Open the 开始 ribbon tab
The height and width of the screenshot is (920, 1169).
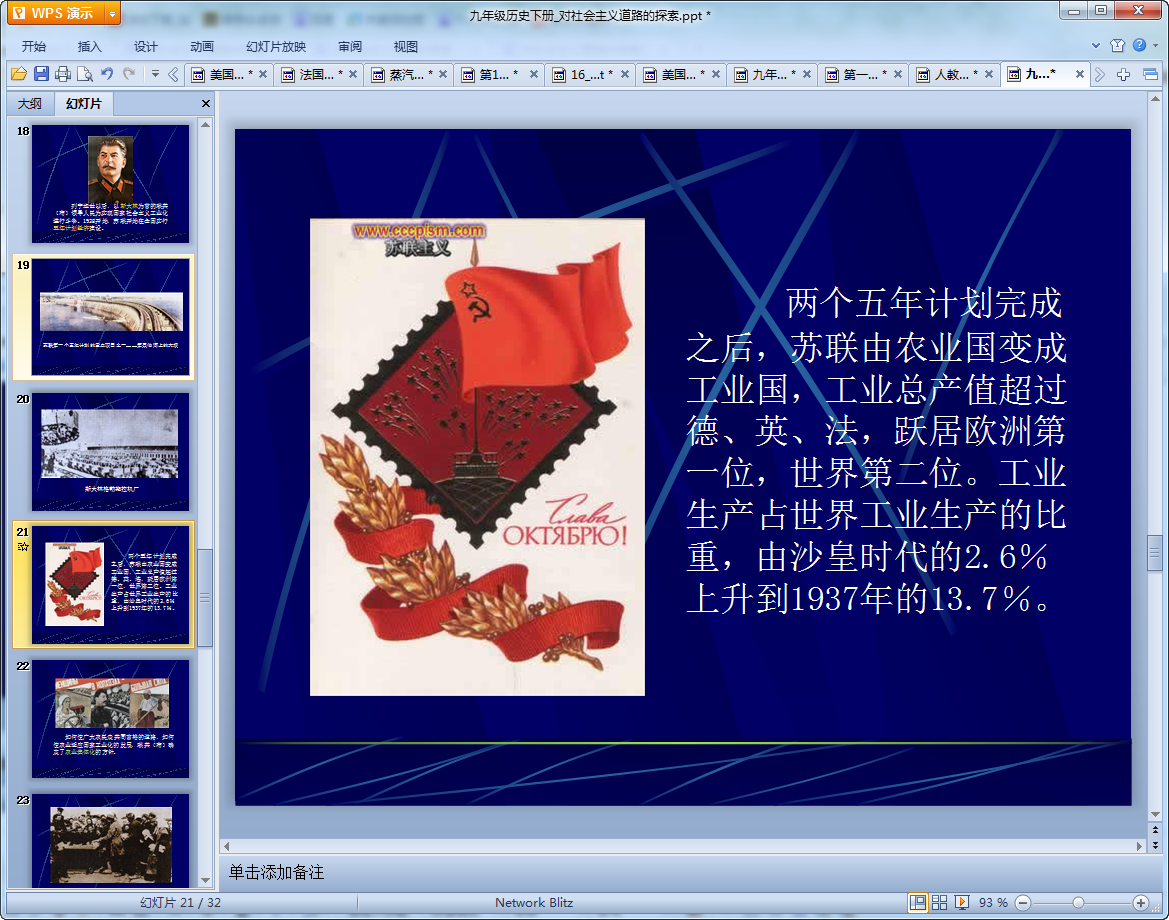click(x=34, y=46)
